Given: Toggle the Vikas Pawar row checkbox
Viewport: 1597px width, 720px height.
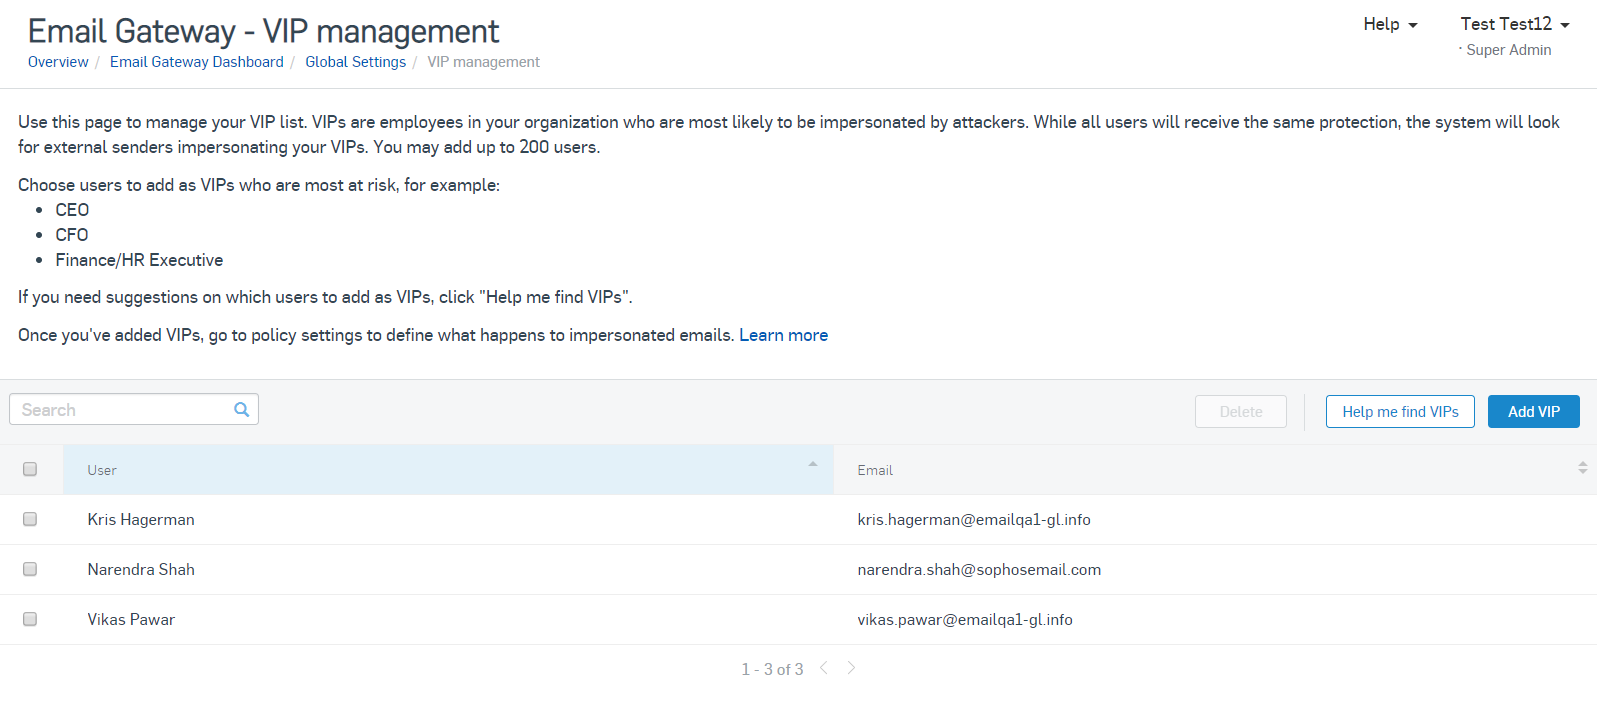Looking at the screenshot, I should click(30, 619).
